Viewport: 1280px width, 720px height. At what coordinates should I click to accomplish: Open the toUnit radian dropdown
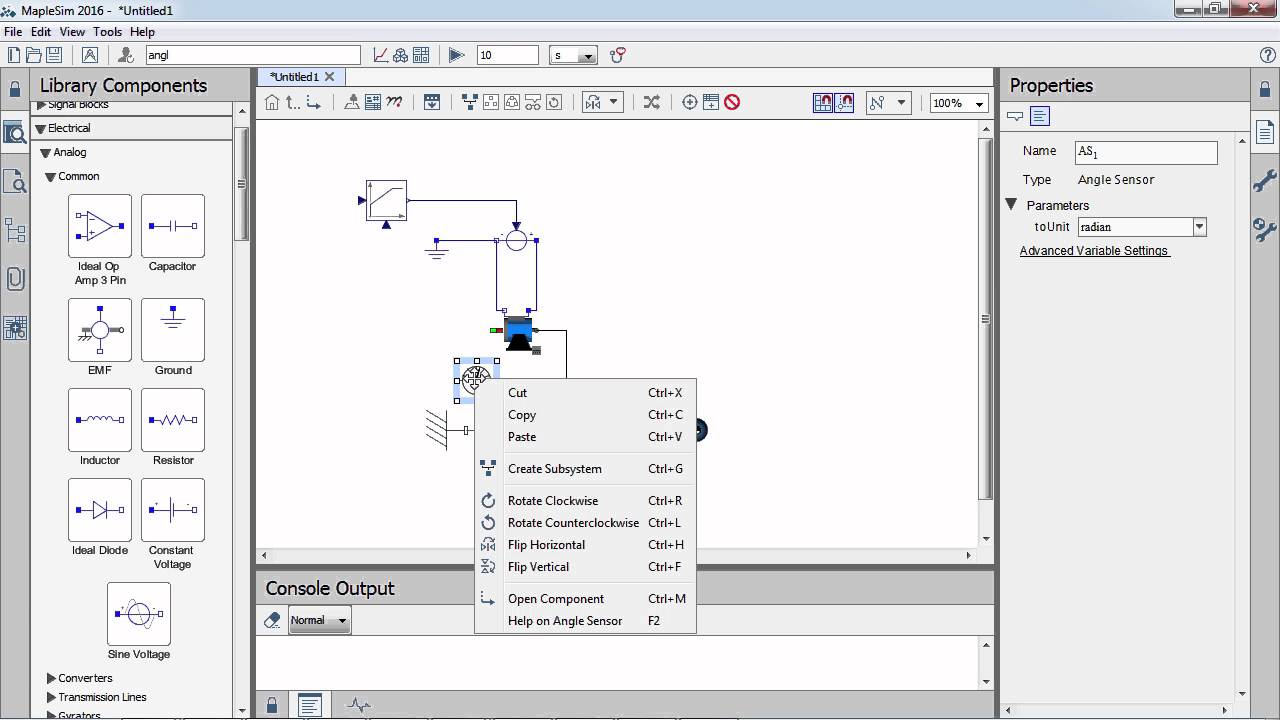[x=1200, y=227]
